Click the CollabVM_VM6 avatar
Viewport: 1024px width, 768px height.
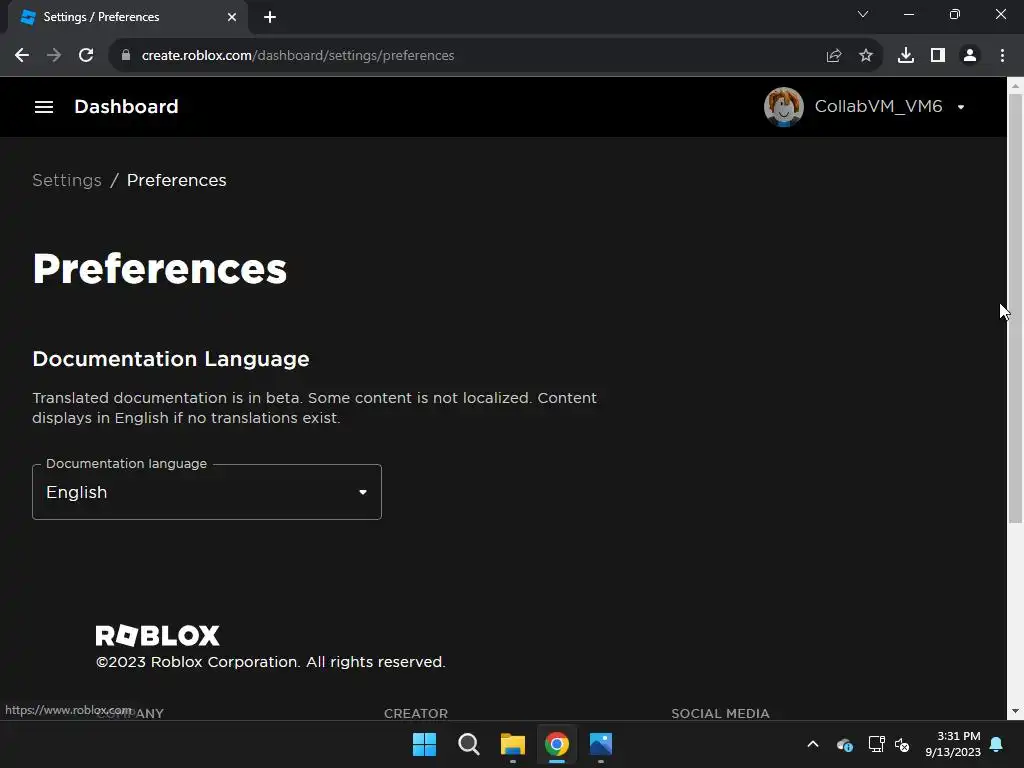click(x=783, y=106)
